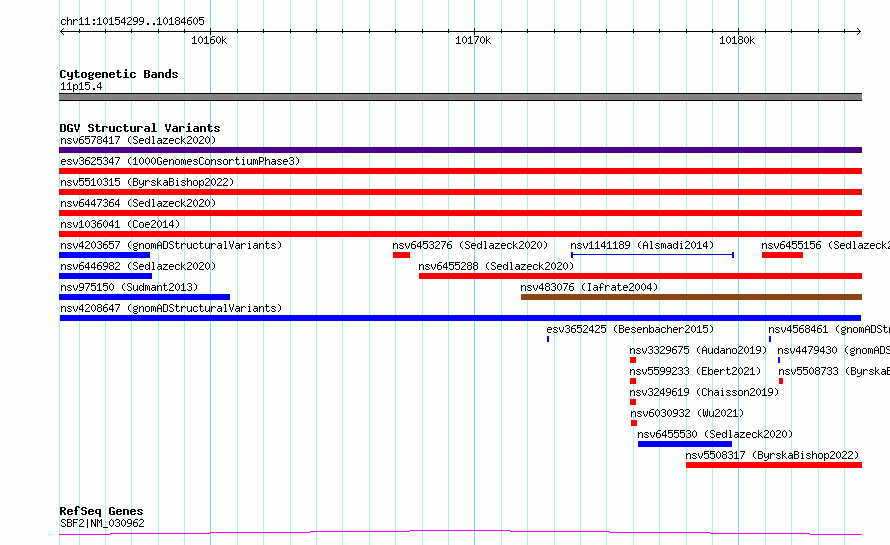
Task: Select the esv3625347 1000GenomesConsortiumPhase3 variant label
Action: tap(180, 161)
